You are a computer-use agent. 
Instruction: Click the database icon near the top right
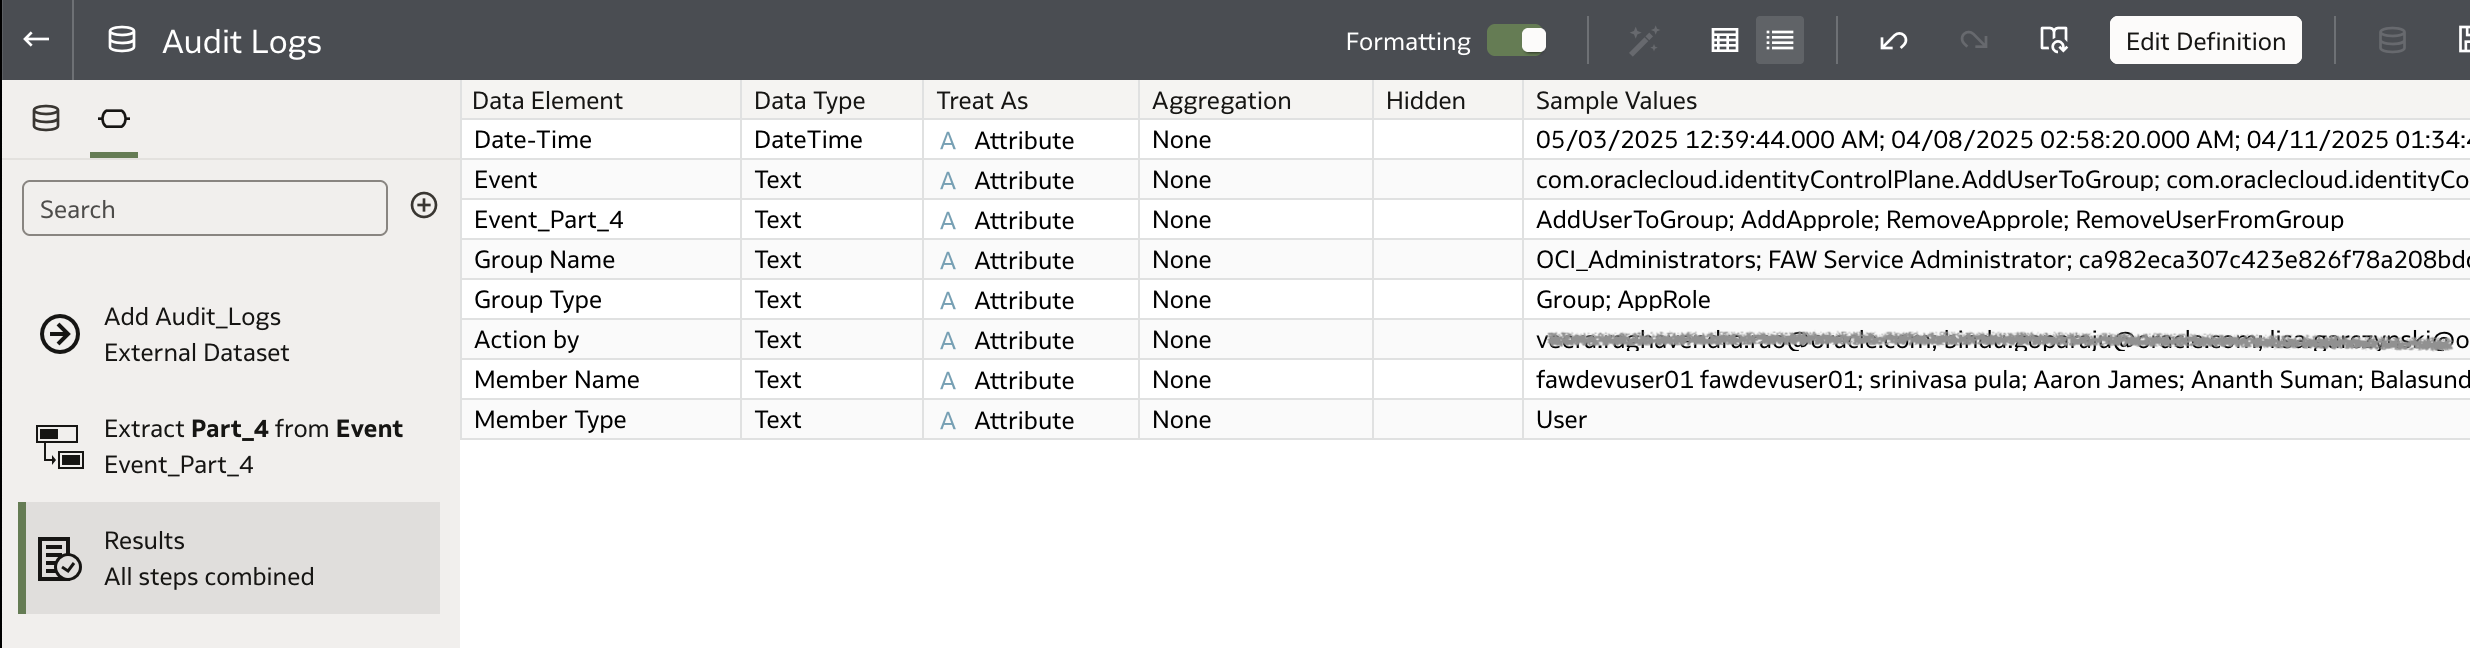pyautogui.click(x=2392, y=40)
